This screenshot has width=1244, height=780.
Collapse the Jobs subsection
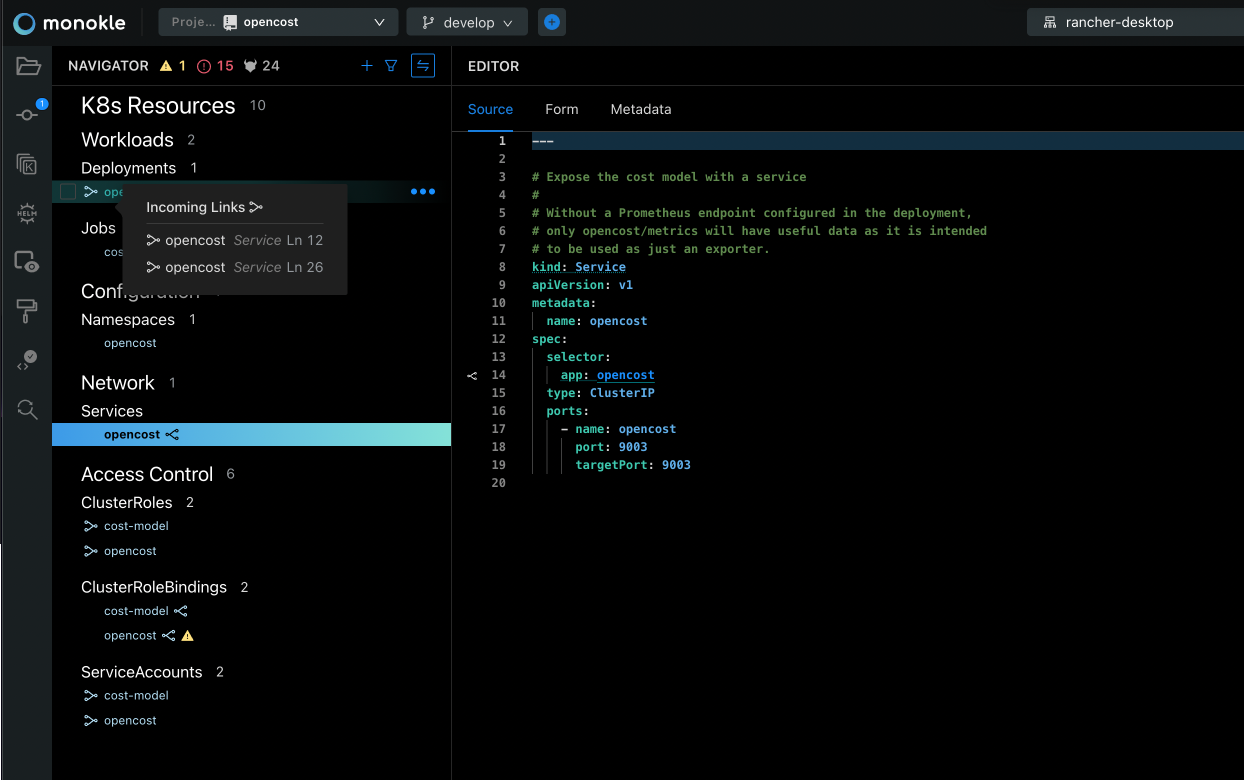98,228
